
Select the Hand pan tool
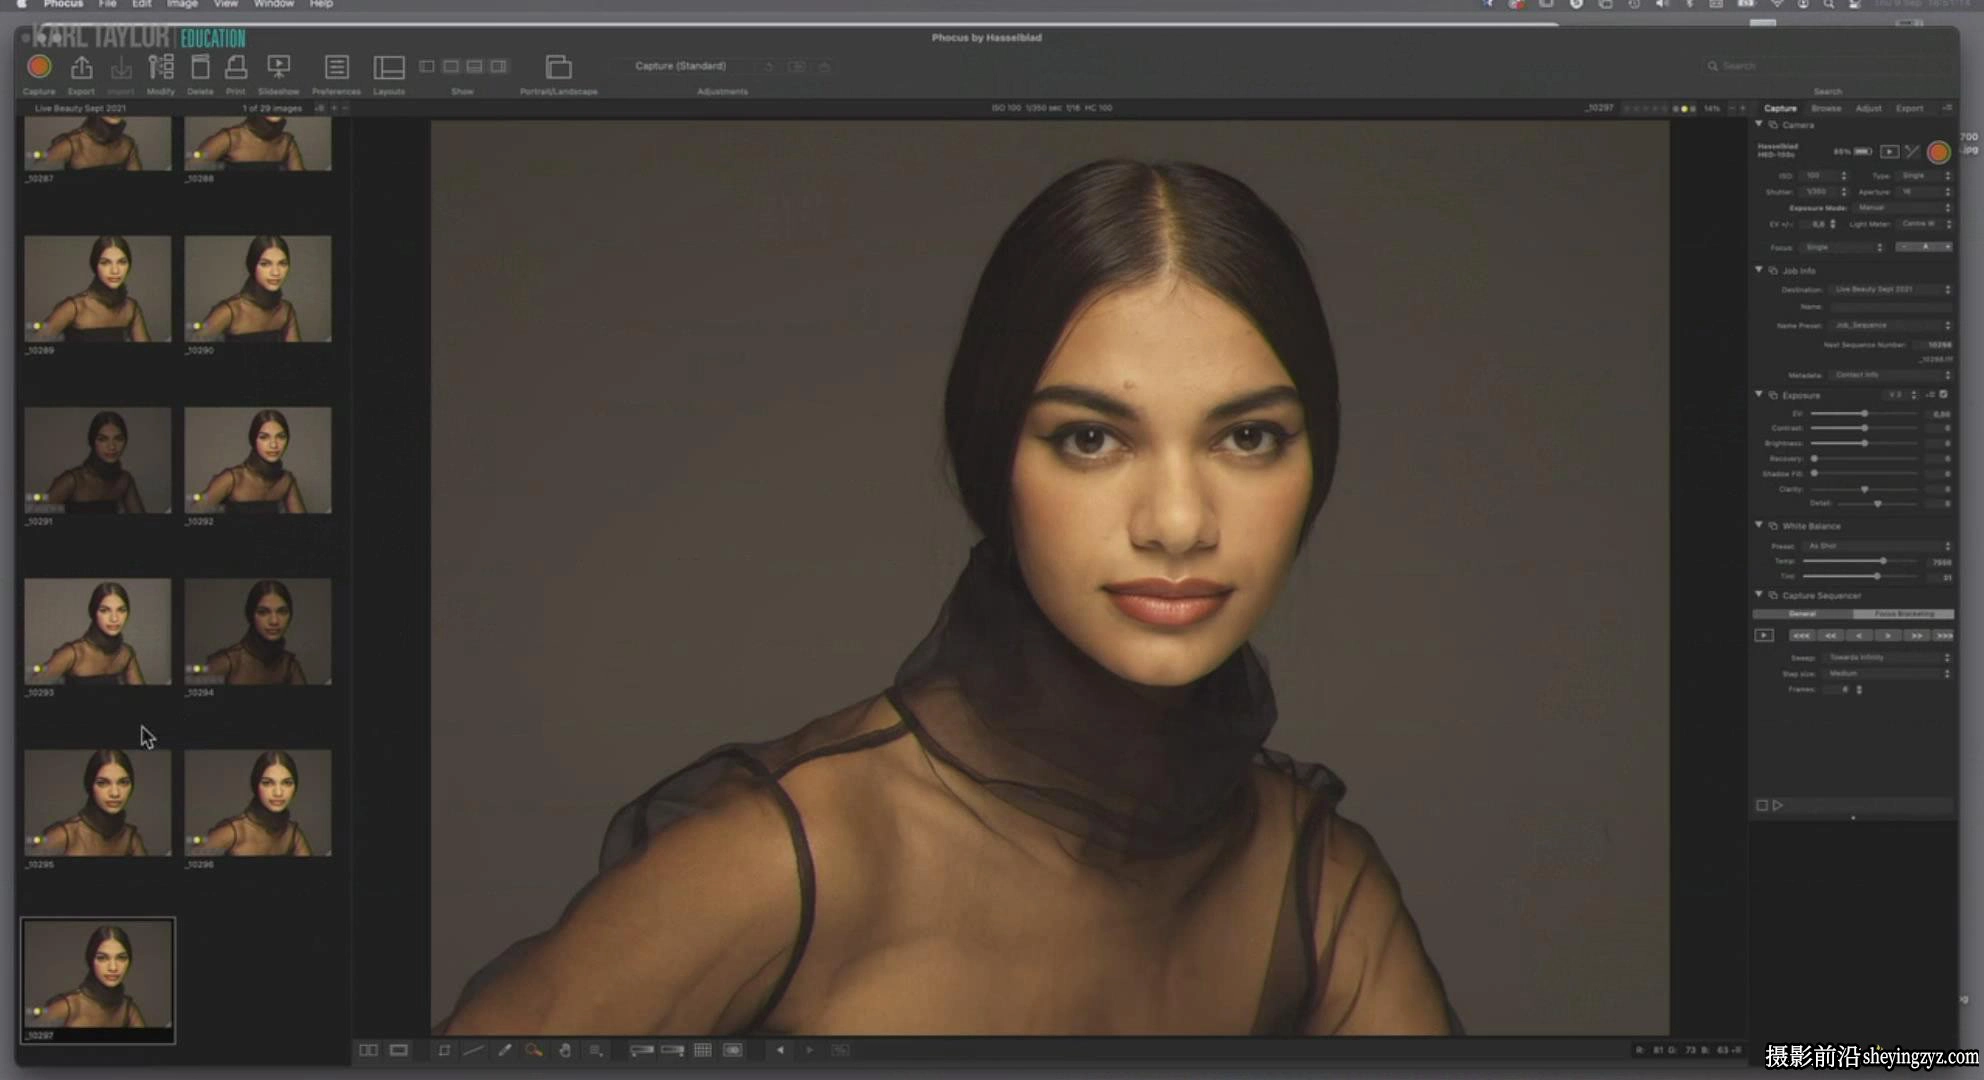point(565,1050)
